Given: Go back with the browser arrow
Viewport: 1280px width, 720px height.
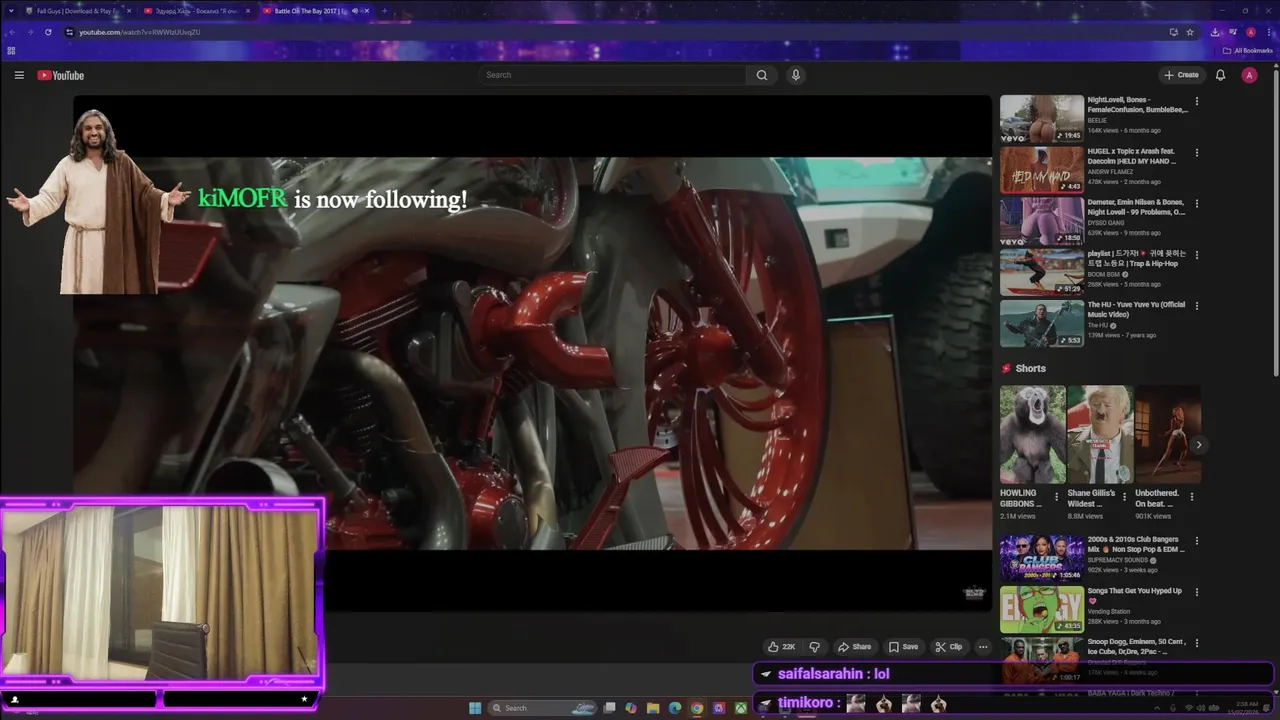Looking at the screenshot, I should 11,32.
